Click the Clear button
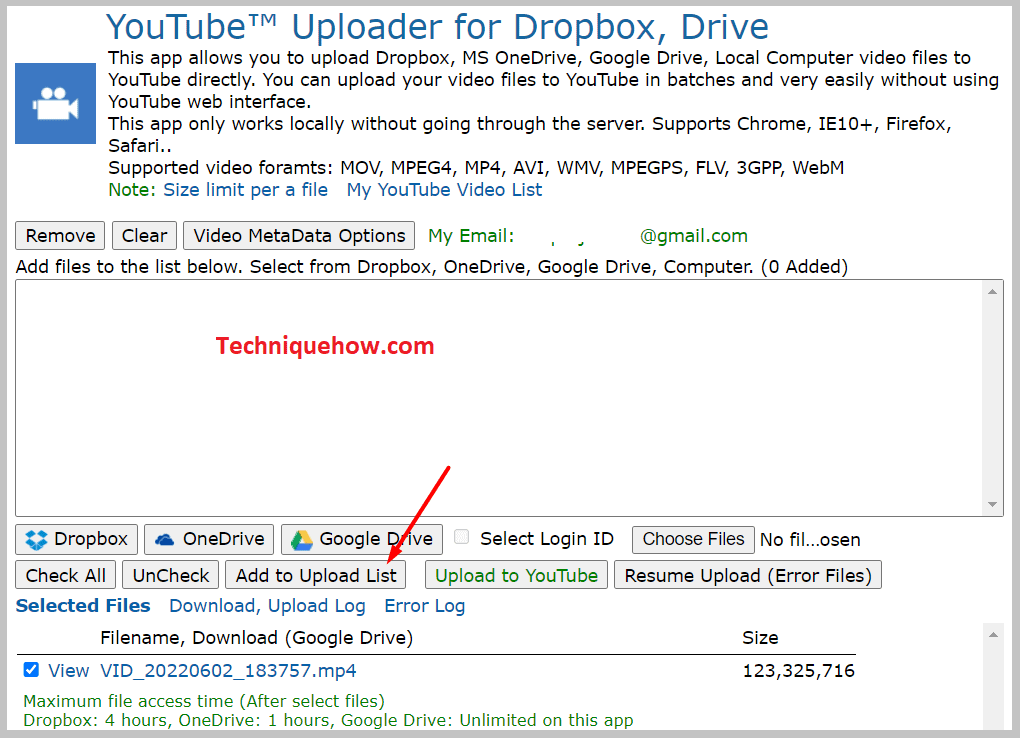This screenshot has width=1020, height=738. pos(144,236)
